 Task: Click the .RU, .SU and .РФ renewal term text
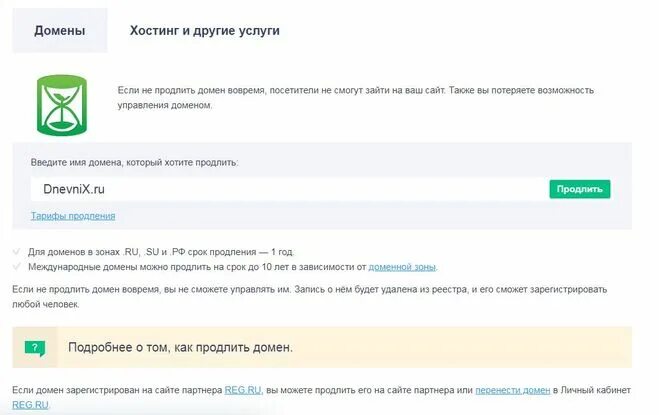point(161,252)
